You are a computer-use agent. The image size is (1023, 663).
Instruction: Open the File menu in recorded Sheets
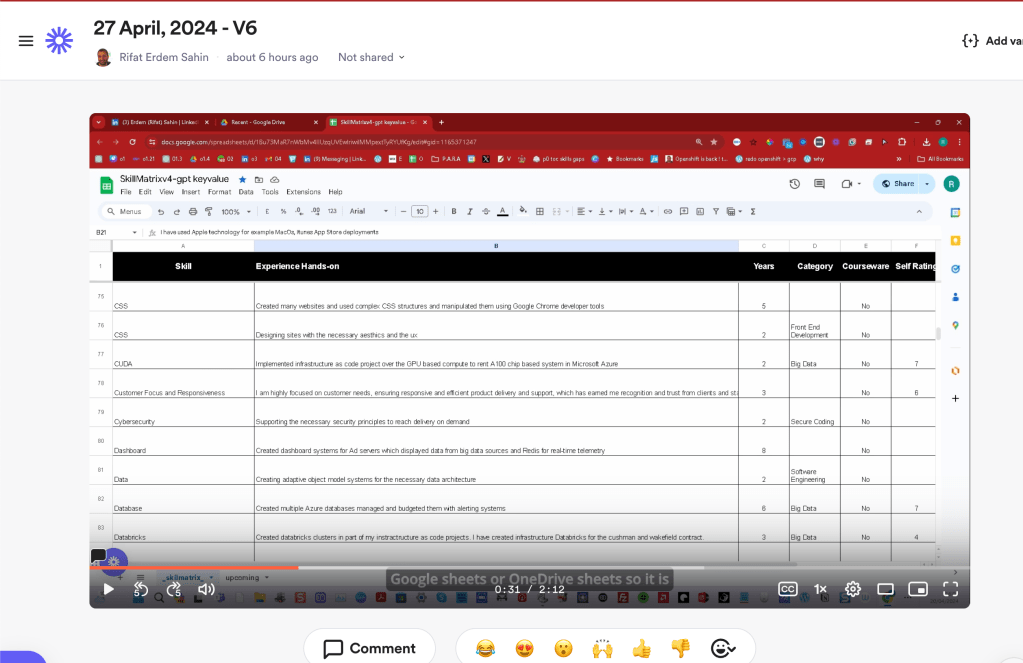tap(126, 193)
